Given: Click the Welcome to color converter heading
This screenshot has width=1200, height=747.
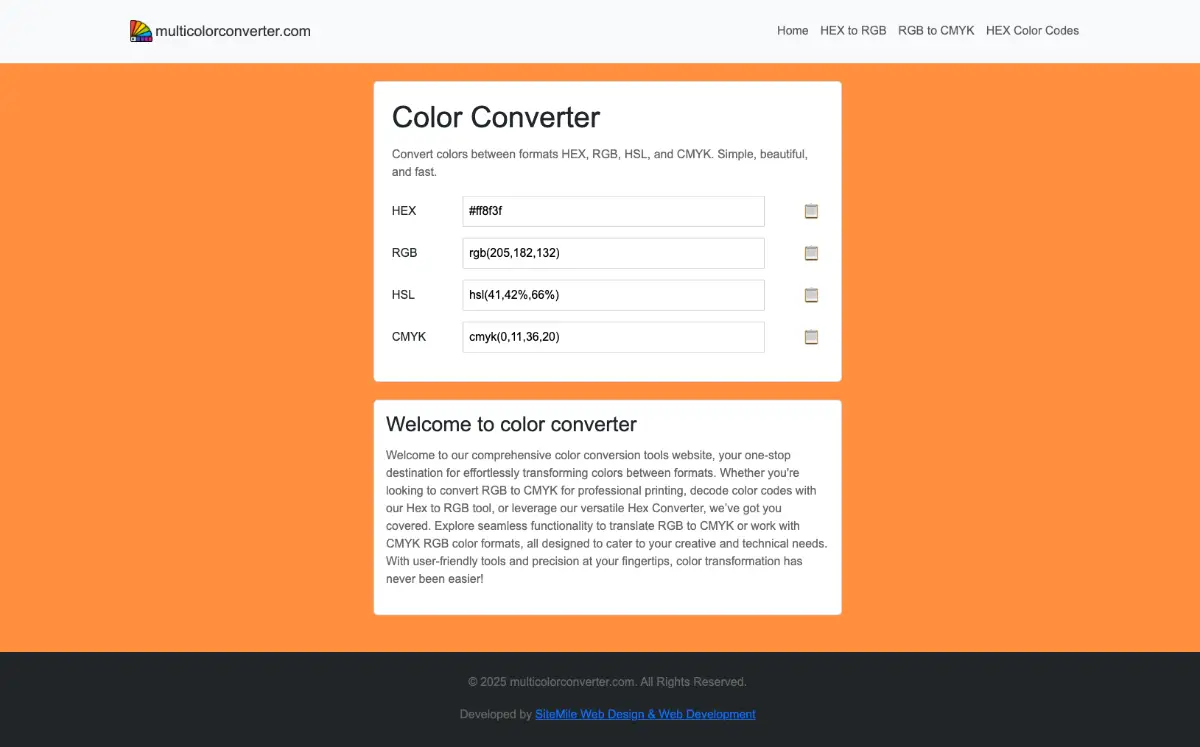Looking at the screenshot, I should point(511,424).
